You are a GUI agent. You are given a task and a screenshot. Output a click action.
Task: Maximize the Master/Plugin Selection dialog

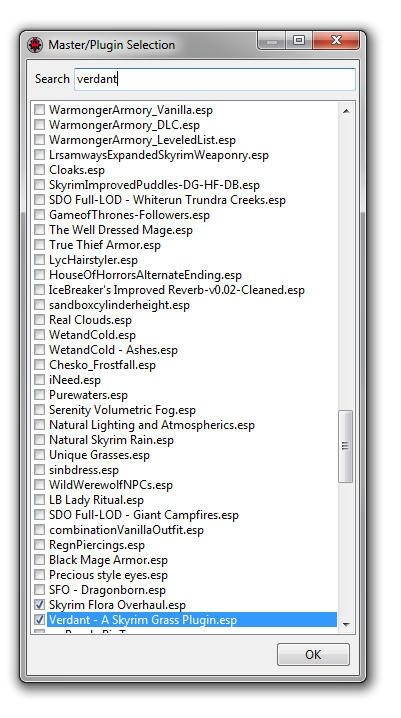click(x=299, y=41)
